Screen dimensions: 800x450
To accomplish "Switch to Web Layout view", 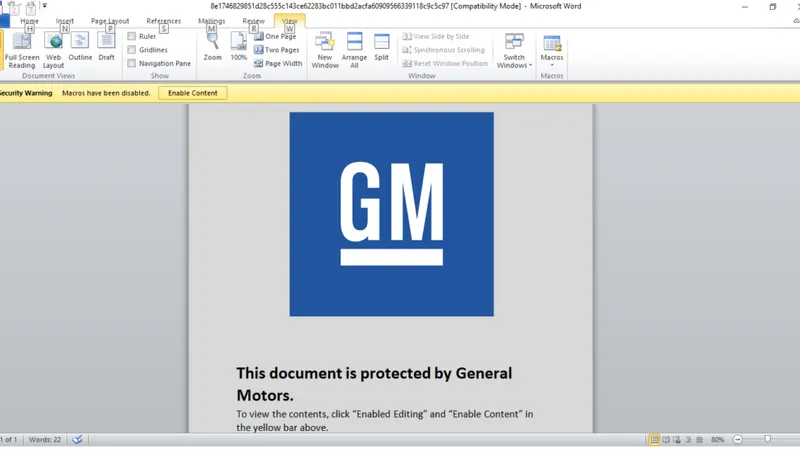I will coord(53,50).
